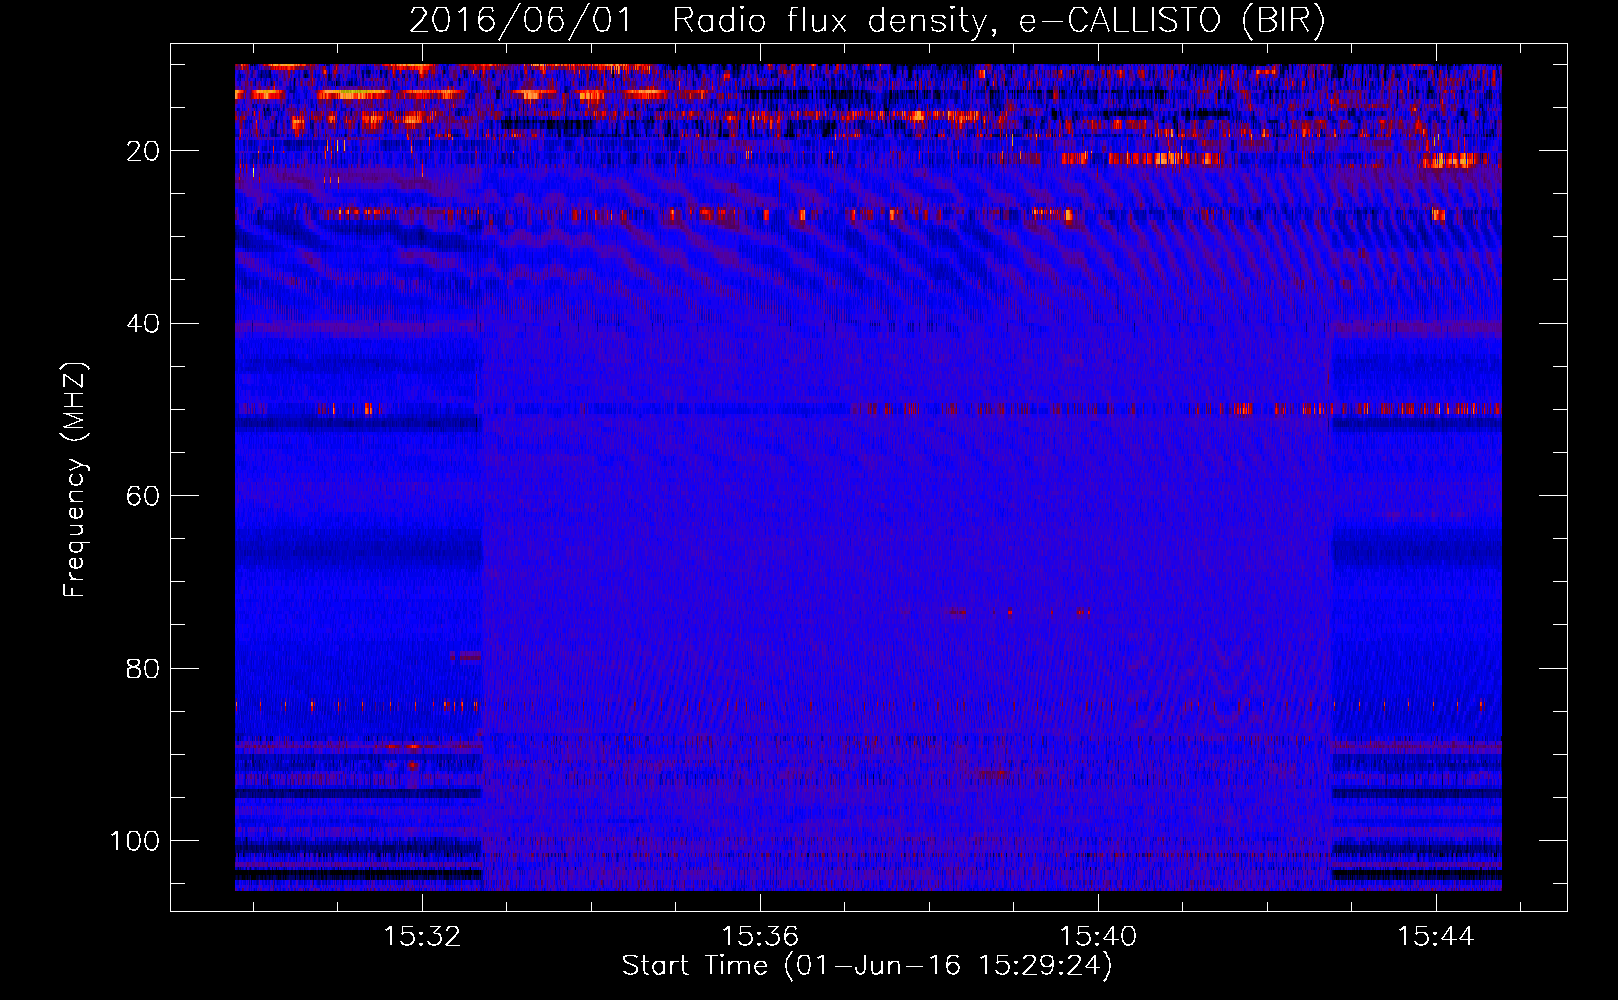Click the '40' frequency tick label
Screen dimensions: 1618x1000
[143, 324]
